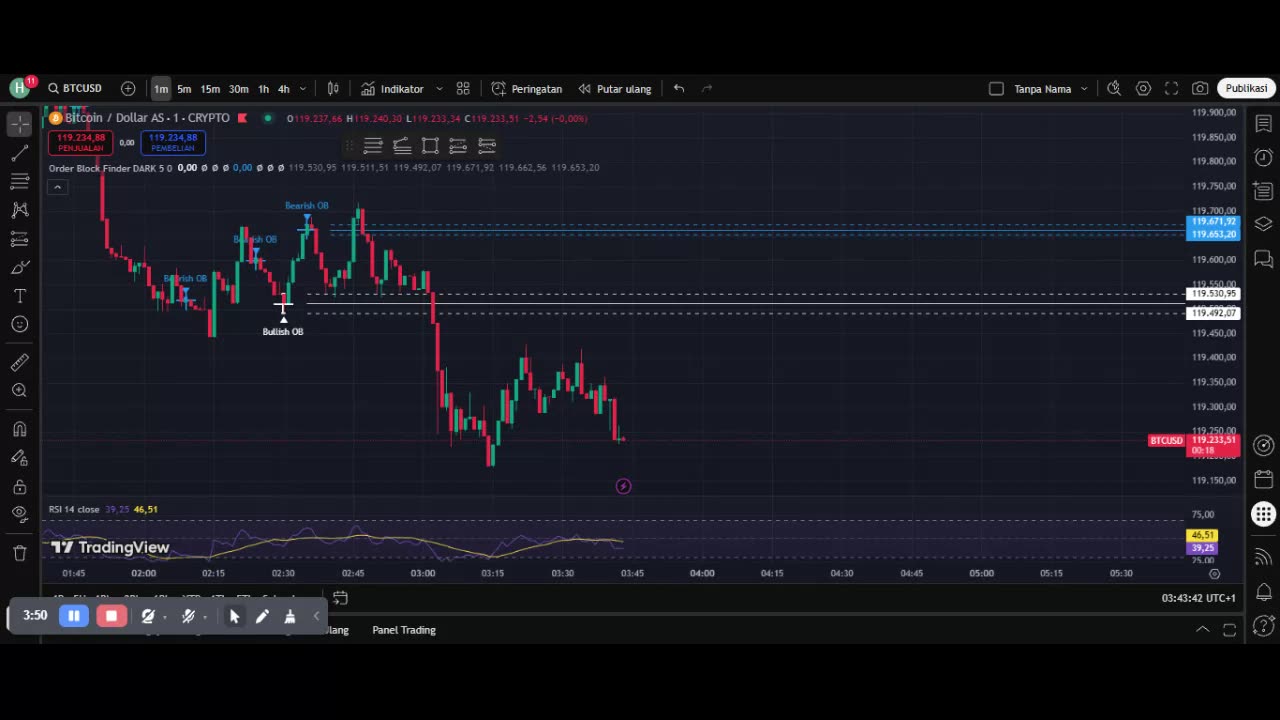Open the patterns drawing tool
The image size is (1280, 720).
[19, 210]
